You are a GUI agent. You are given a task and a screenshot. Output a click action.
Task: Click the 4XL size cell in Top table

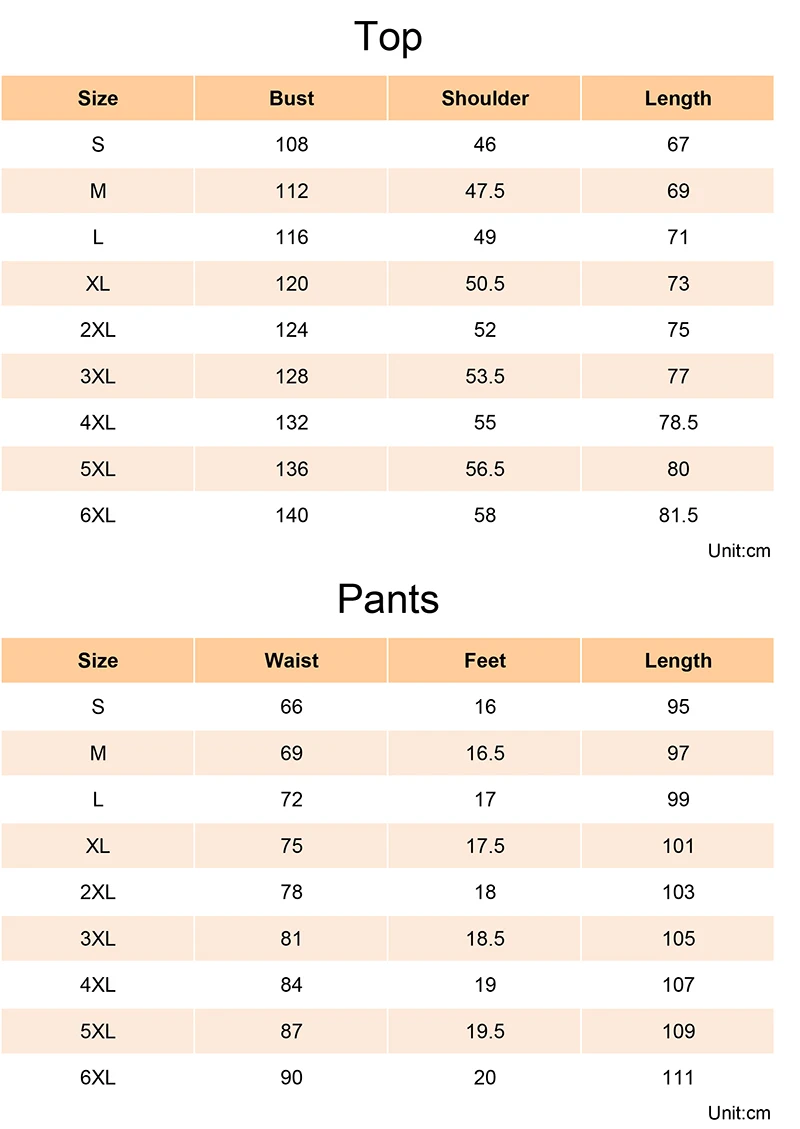[98, 423]
